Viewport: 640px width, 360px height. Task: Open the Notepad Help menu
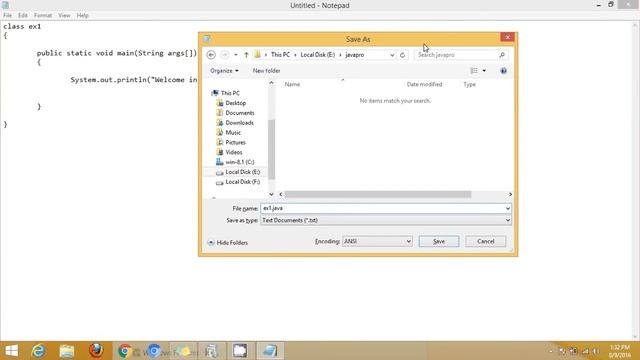click(x=82, y=15)
